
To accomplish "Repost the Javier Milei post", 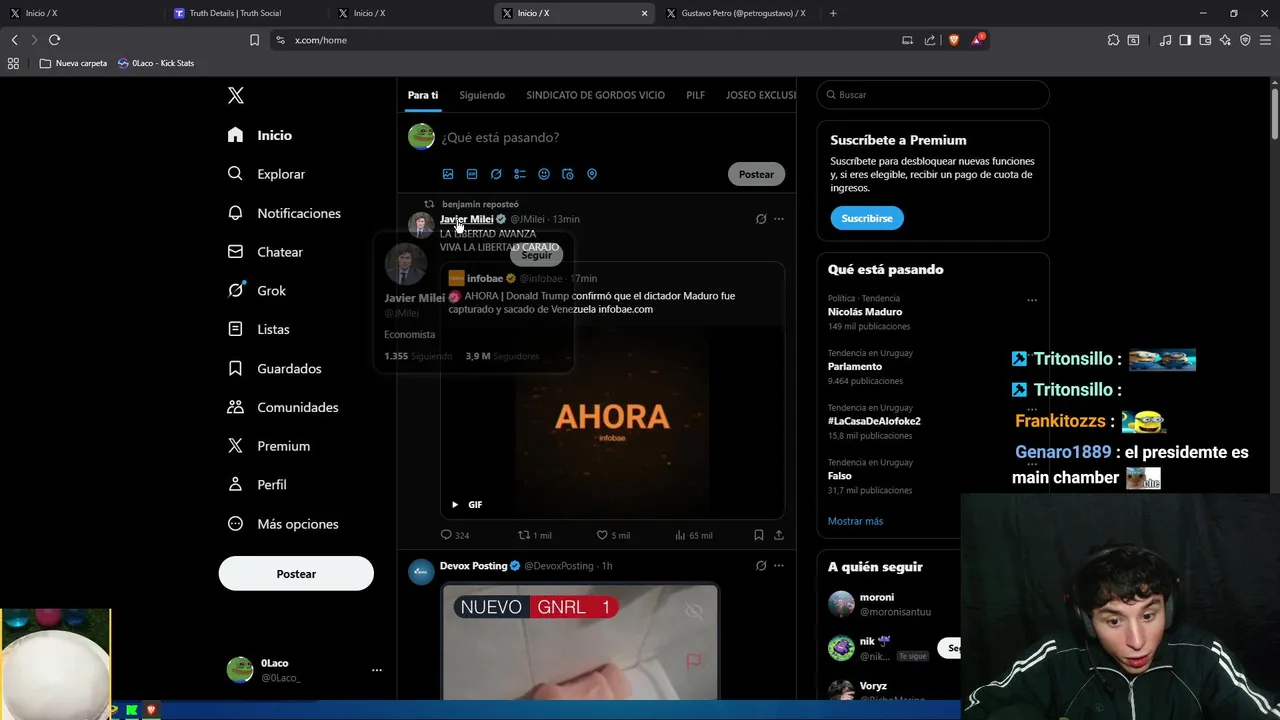I will [534, 535].
